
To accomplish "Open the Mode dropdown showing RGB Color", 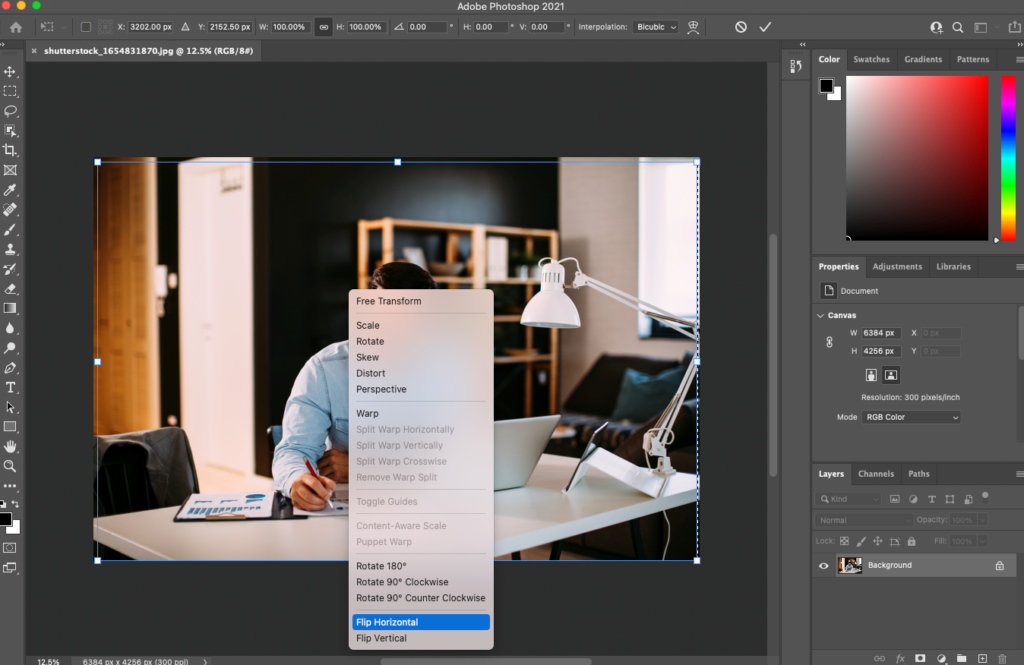I will pyautogui.click(x=911, y=417).
